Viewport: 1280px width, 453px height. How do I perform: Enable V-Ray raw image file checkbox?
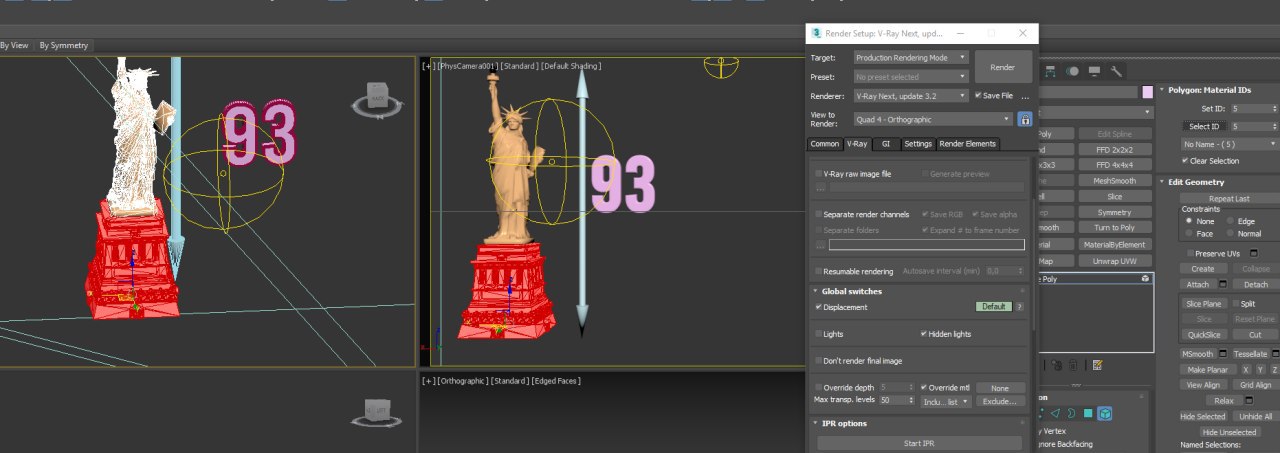point(819,174)
